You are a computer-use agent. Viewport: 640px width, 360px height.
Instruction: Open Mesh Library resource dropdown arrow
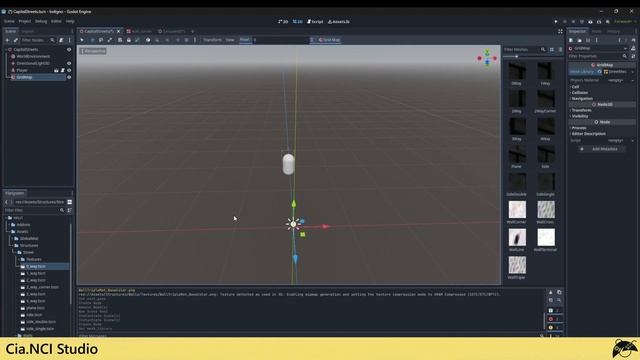[x=632, y=72]
